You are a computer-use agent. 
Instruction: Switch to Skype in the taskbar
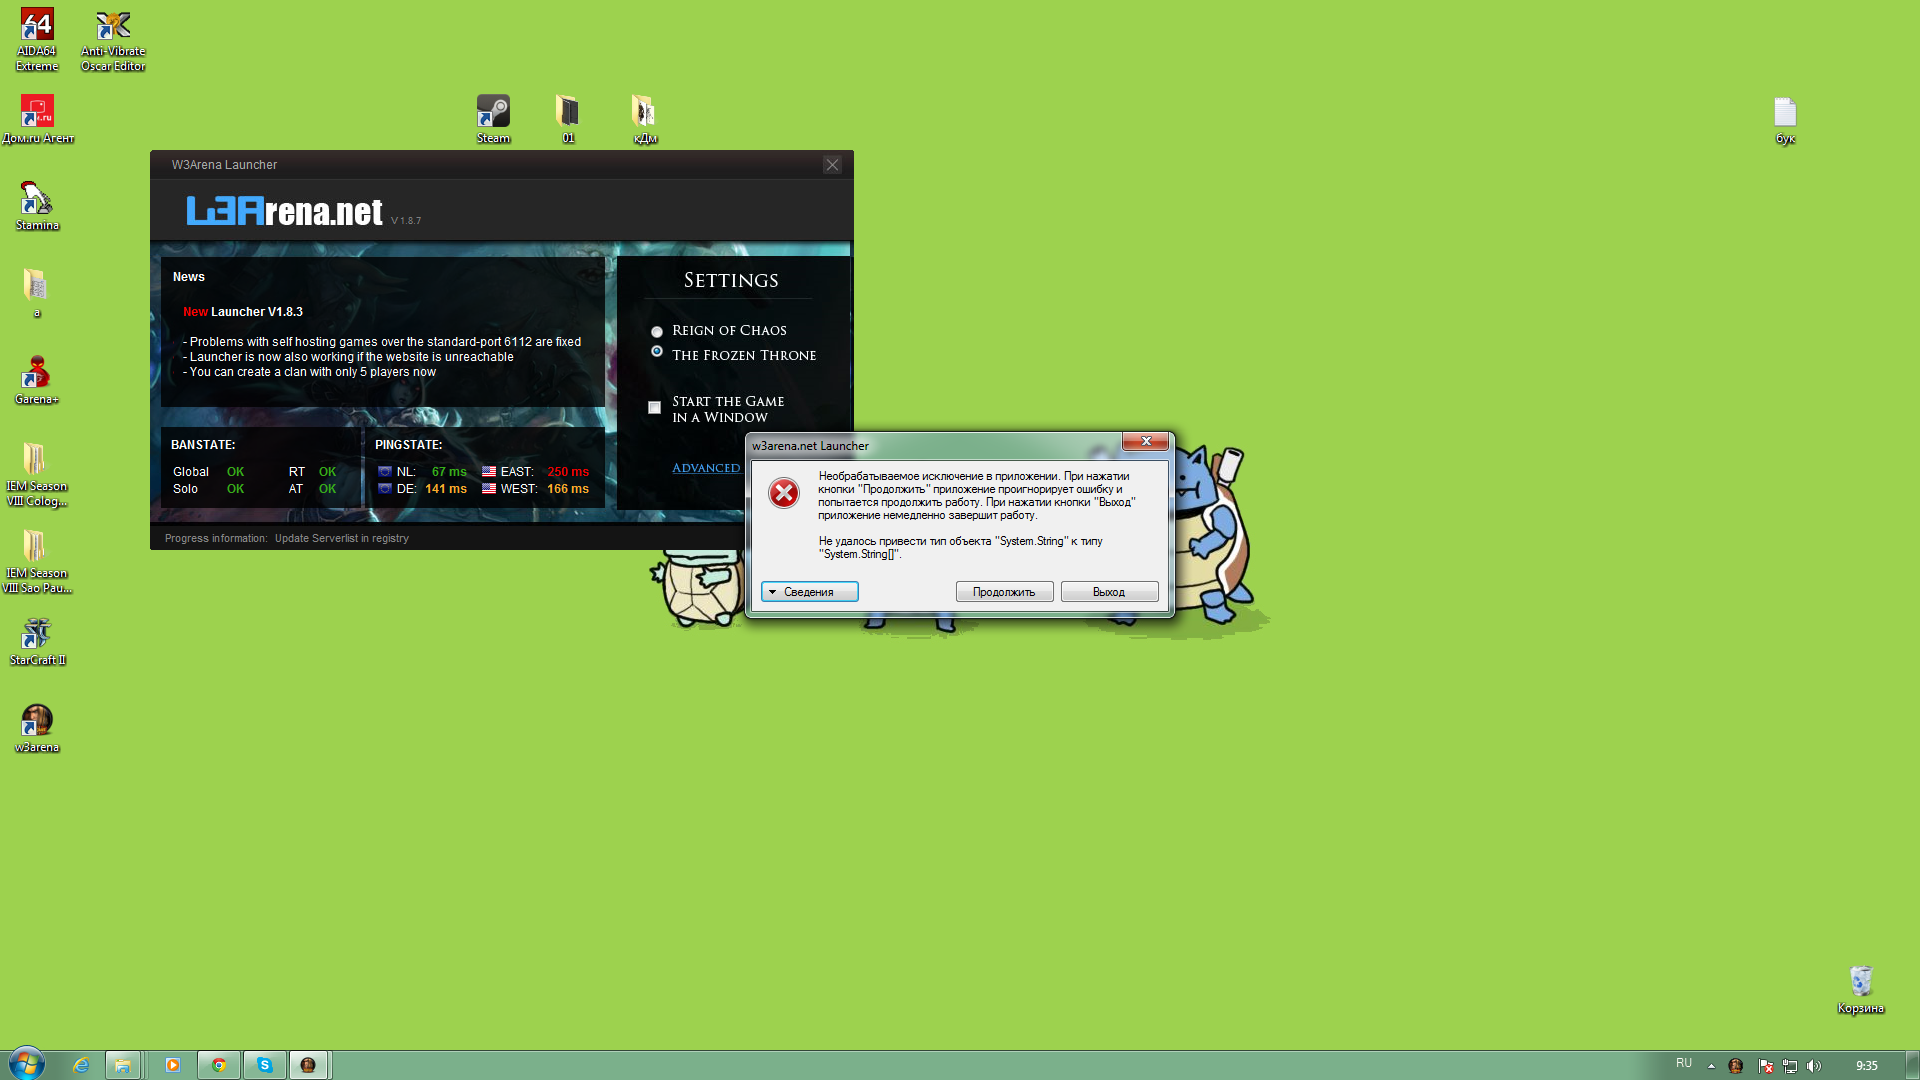point(264,1065)
